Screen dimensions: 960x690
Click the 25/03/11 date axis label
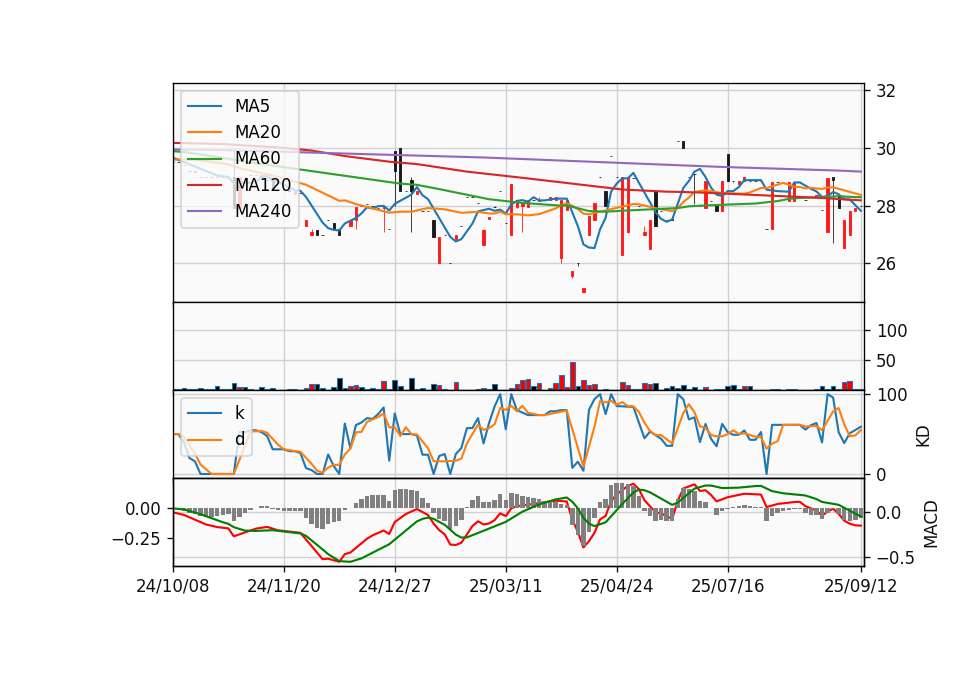(506, 586)
